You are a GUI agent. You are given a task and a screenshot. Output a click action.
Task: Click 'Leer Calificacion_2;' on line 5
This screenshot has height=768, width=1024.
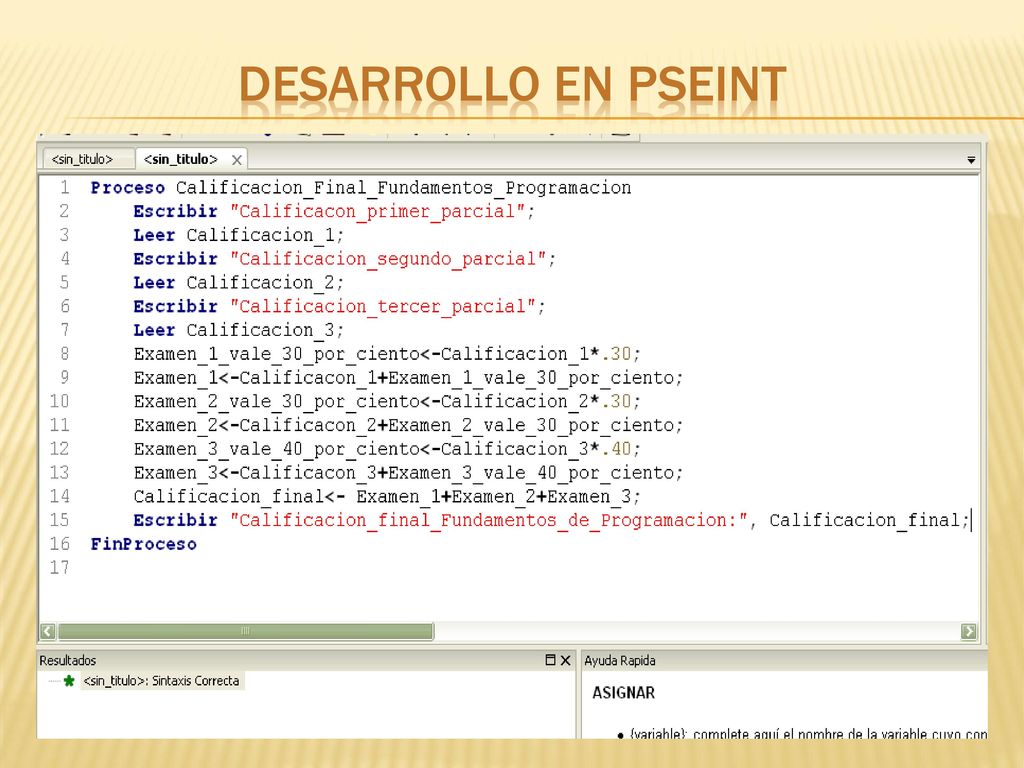pos(238,283)
